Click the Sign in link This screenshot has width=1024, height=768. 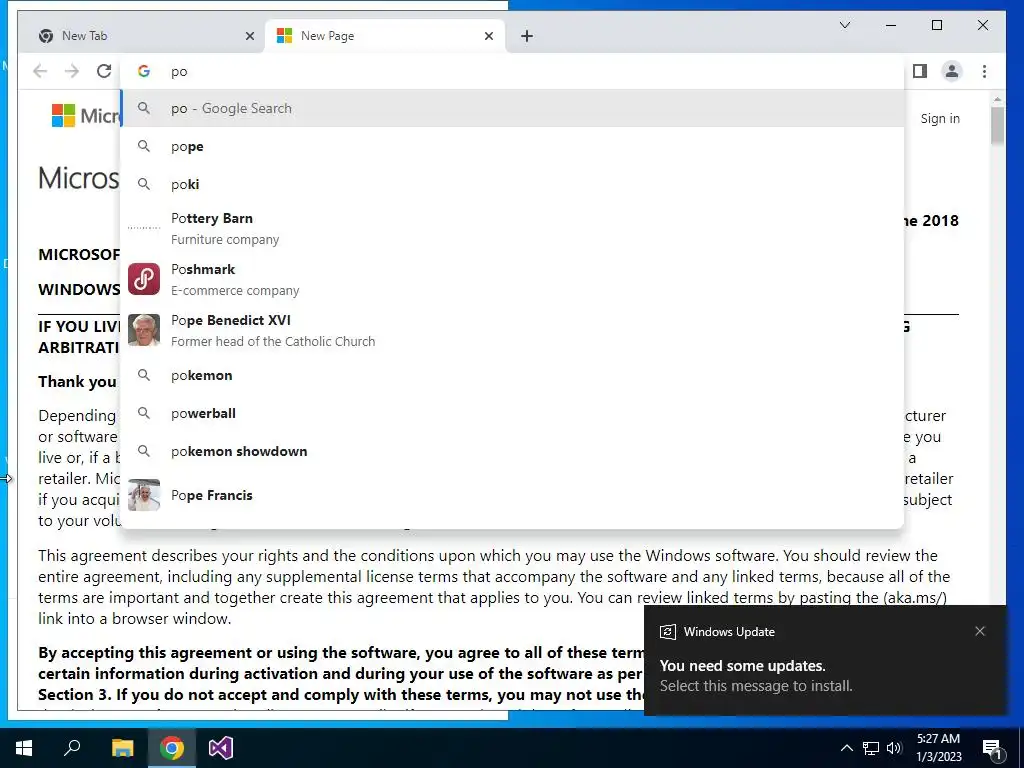pos(940,118)
